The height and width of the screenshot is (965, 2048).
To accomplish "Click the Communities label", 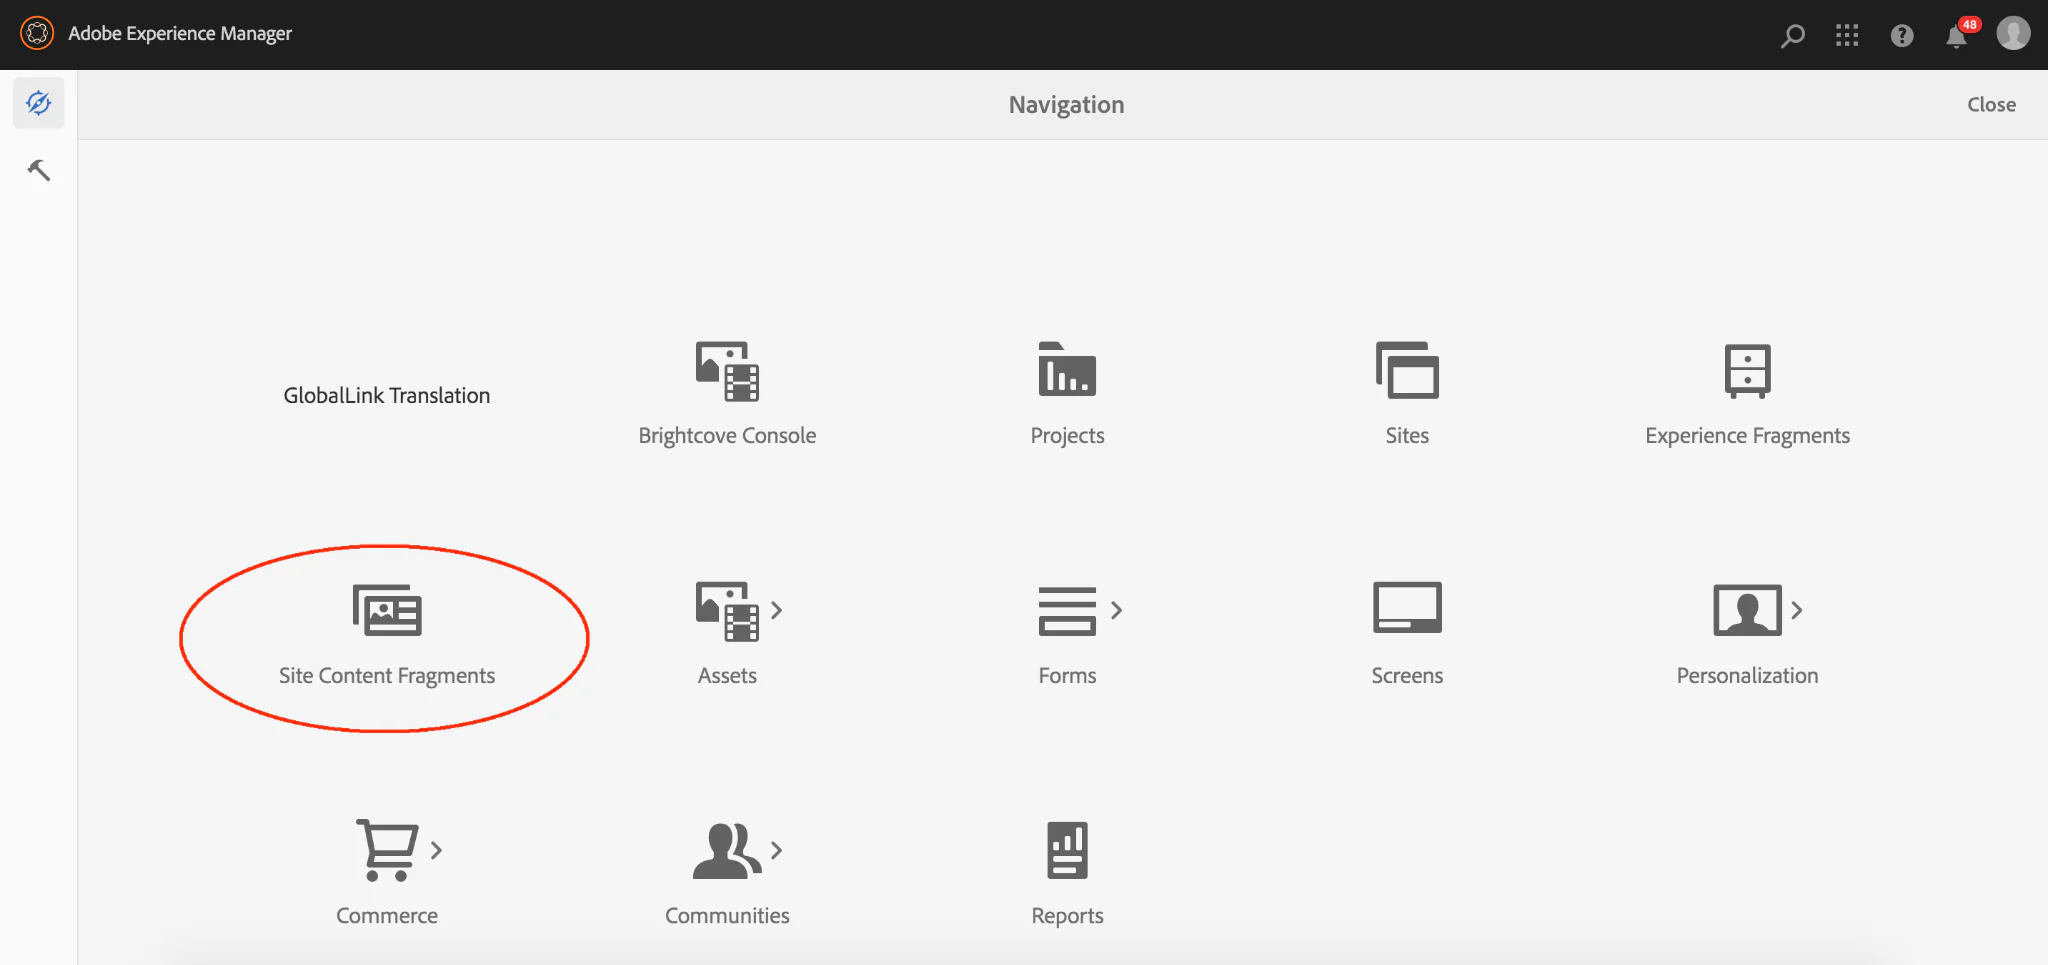I will point(727,915).
